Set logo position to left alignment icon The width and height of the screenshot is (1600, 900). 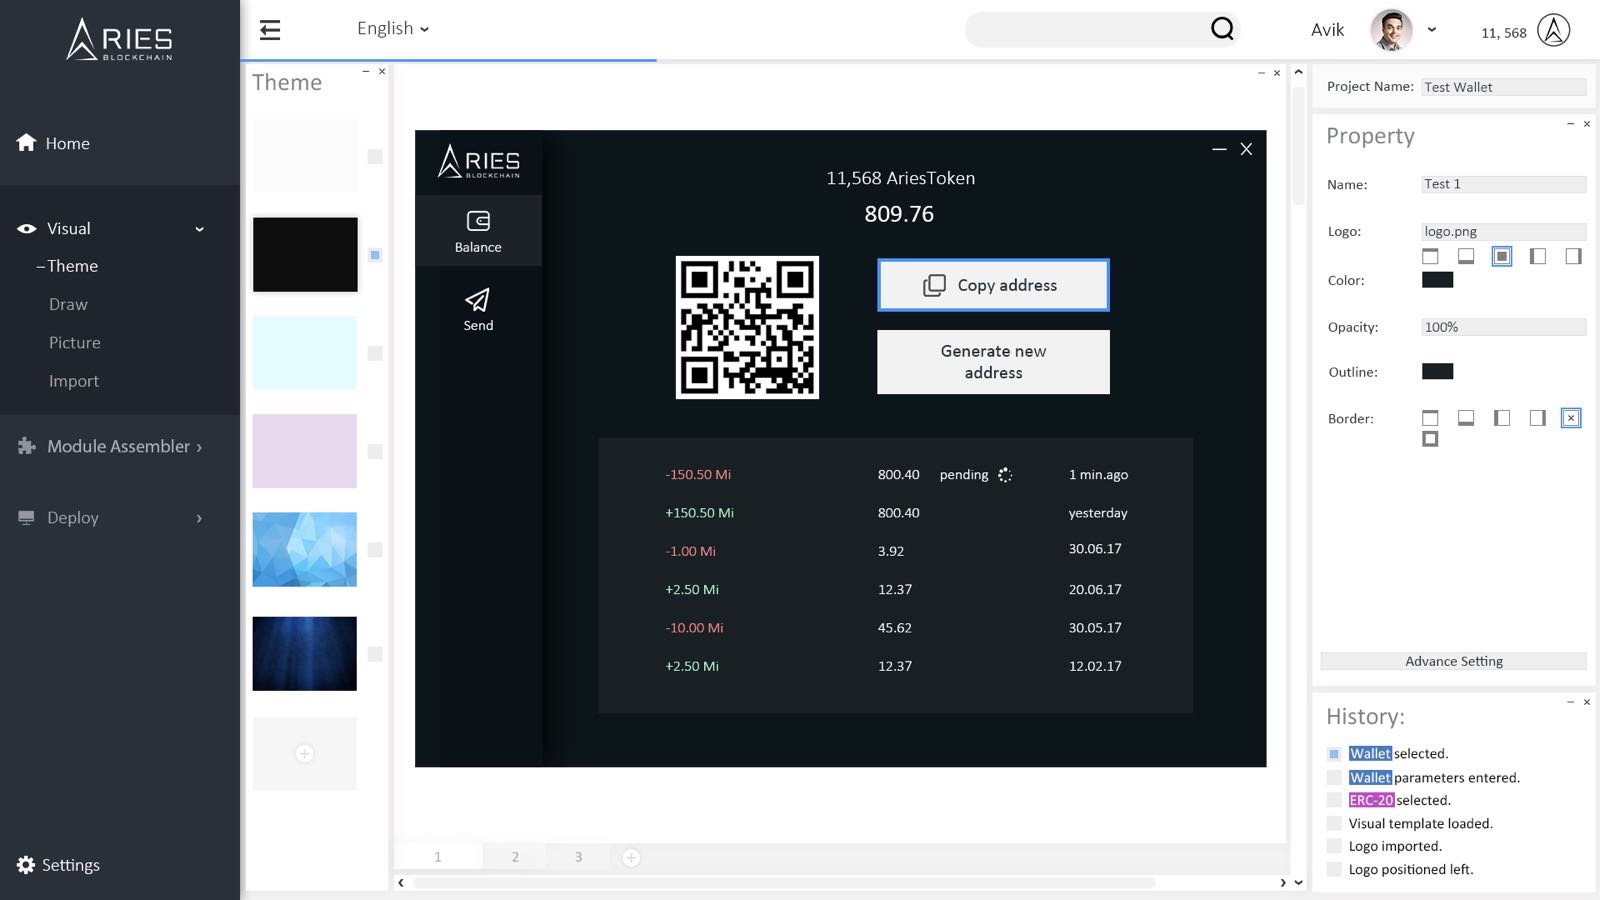(x=1538, y=257)
